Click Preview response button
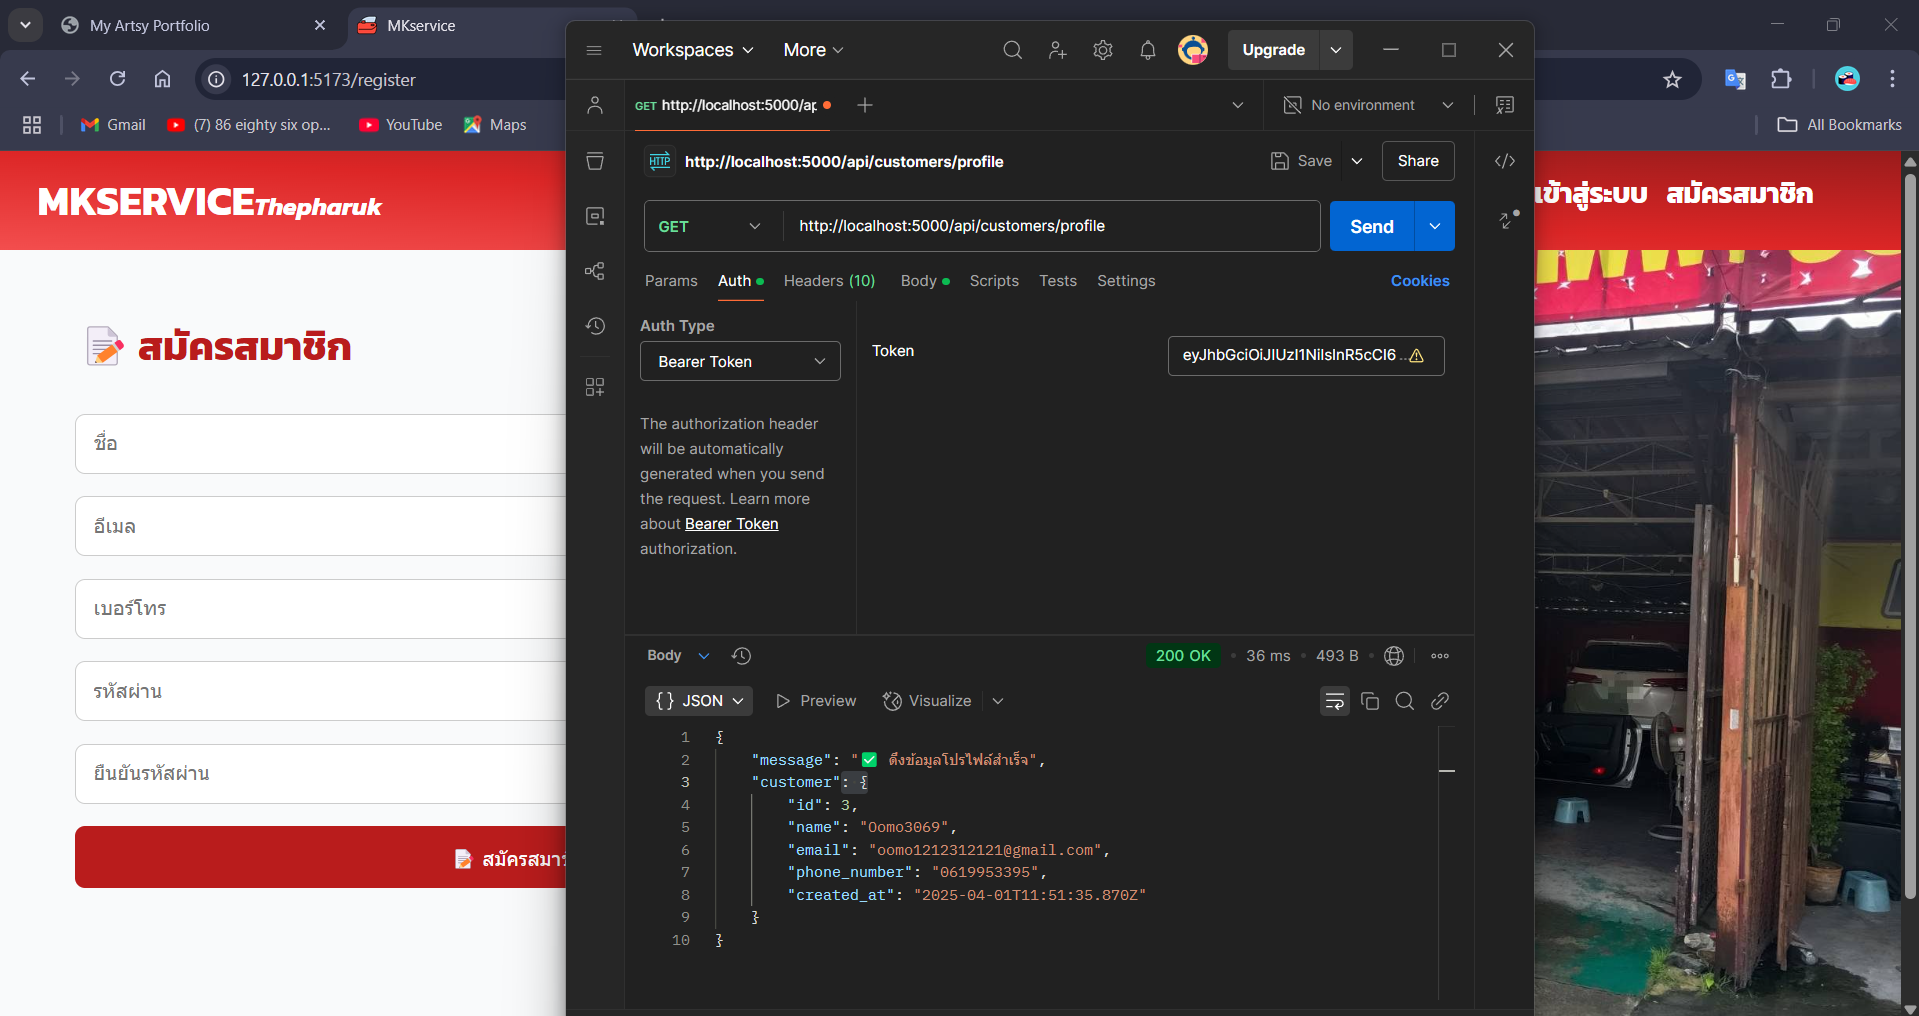 tap(816, 701)
